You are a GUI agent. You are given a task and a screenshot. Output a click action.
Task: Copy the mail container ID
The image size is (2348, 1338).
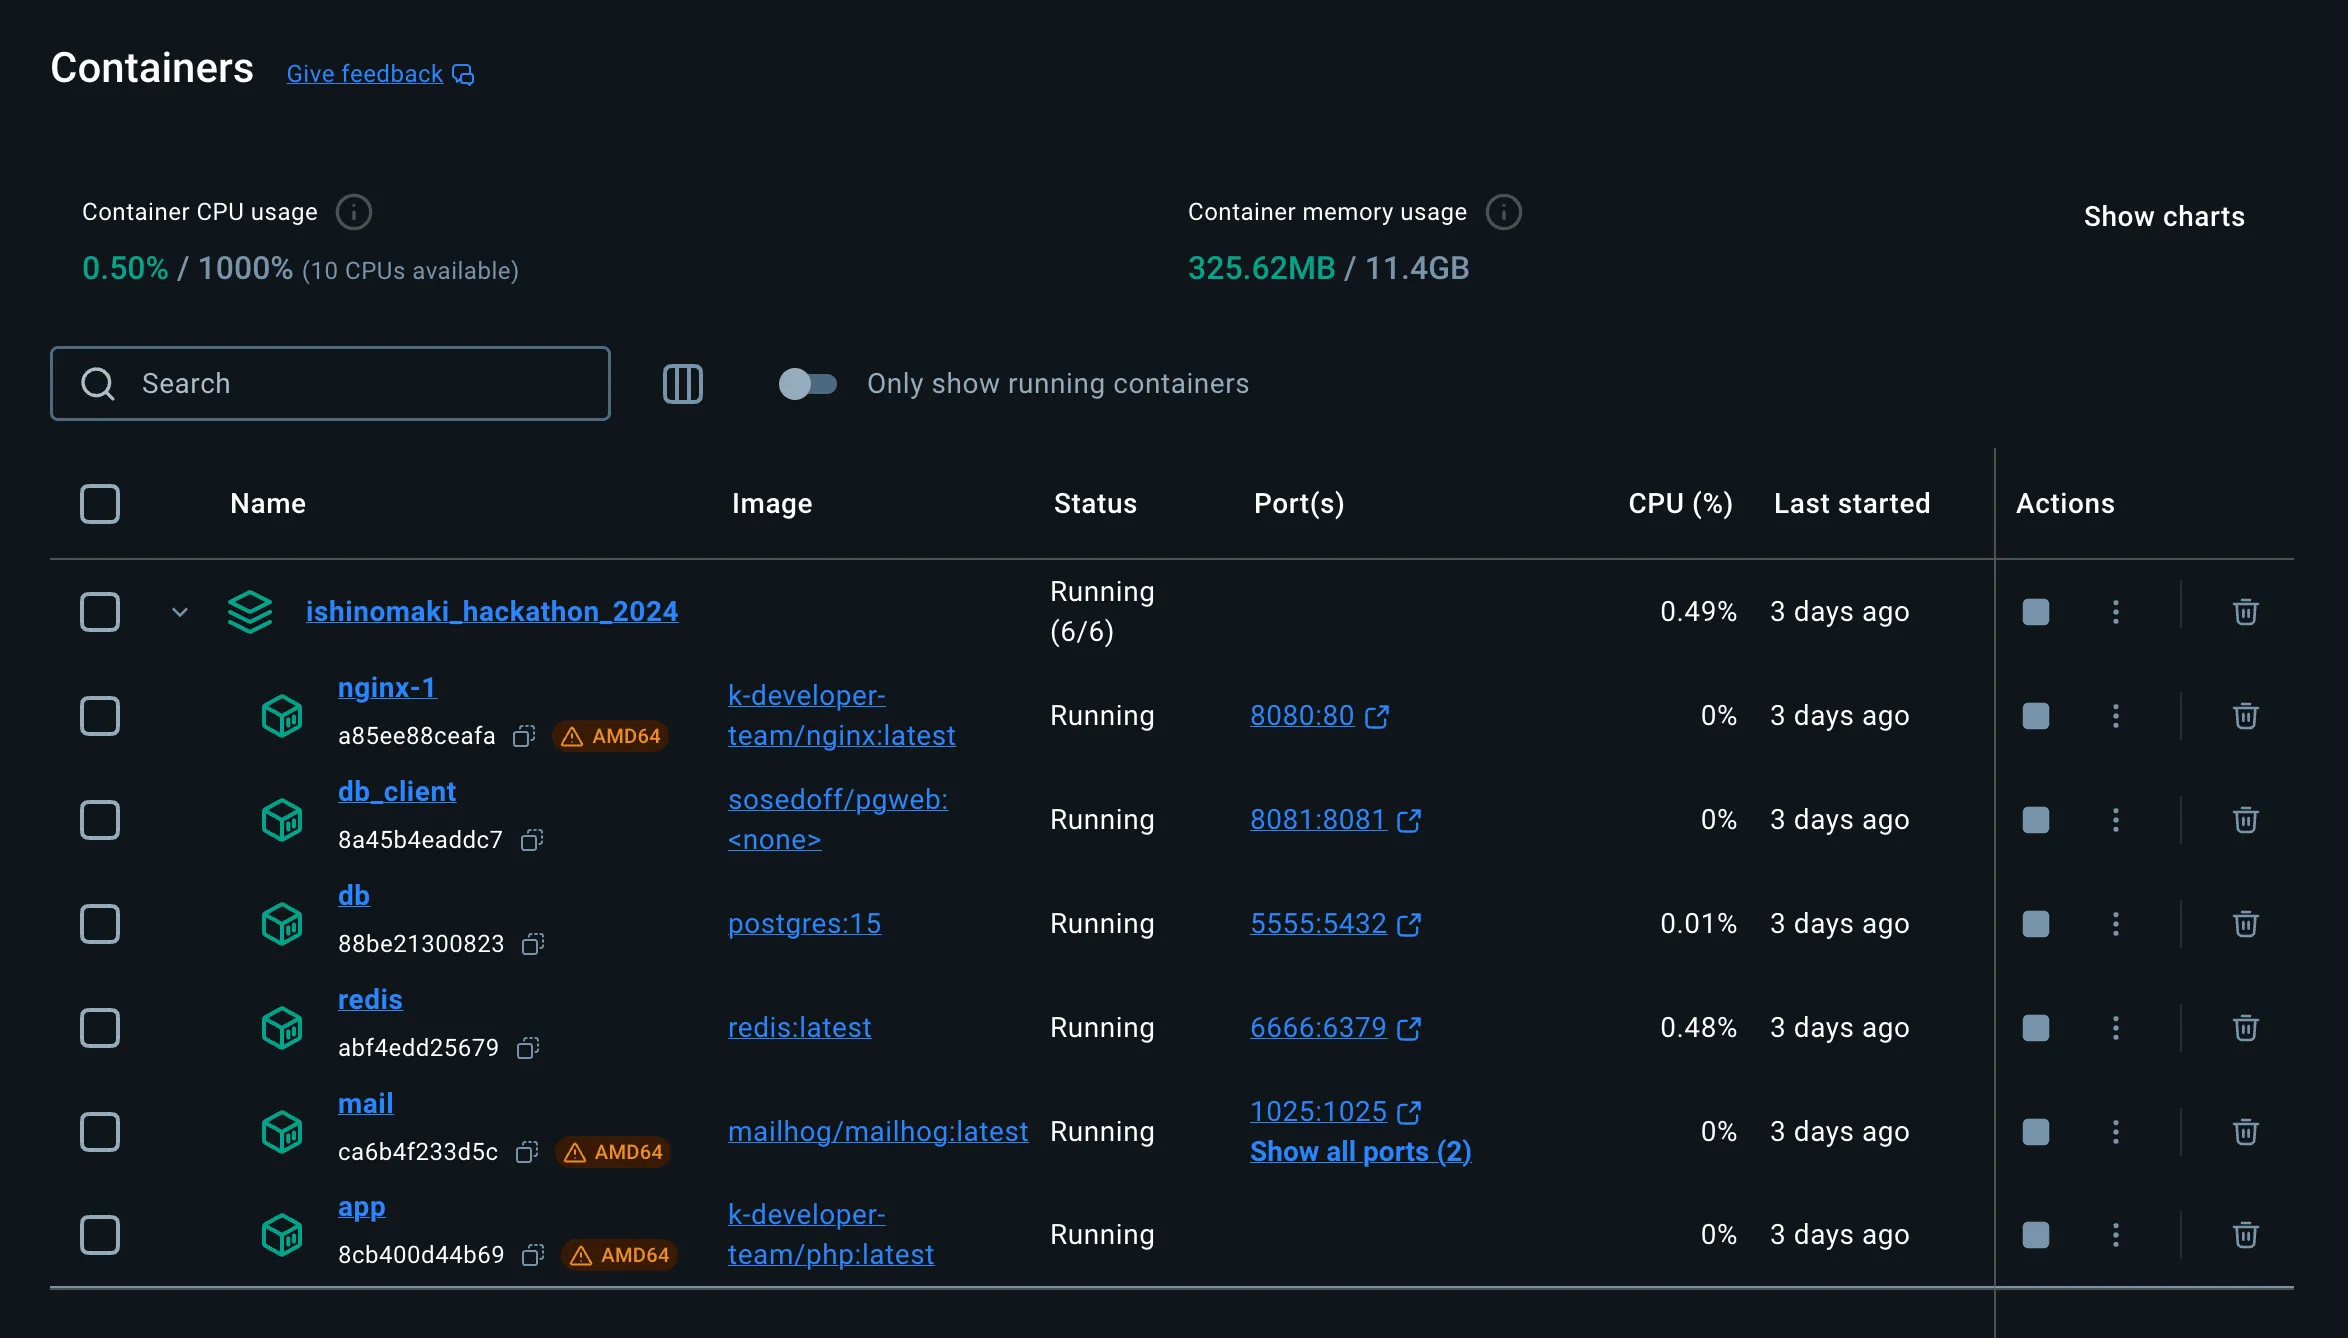click(527, 1152)
